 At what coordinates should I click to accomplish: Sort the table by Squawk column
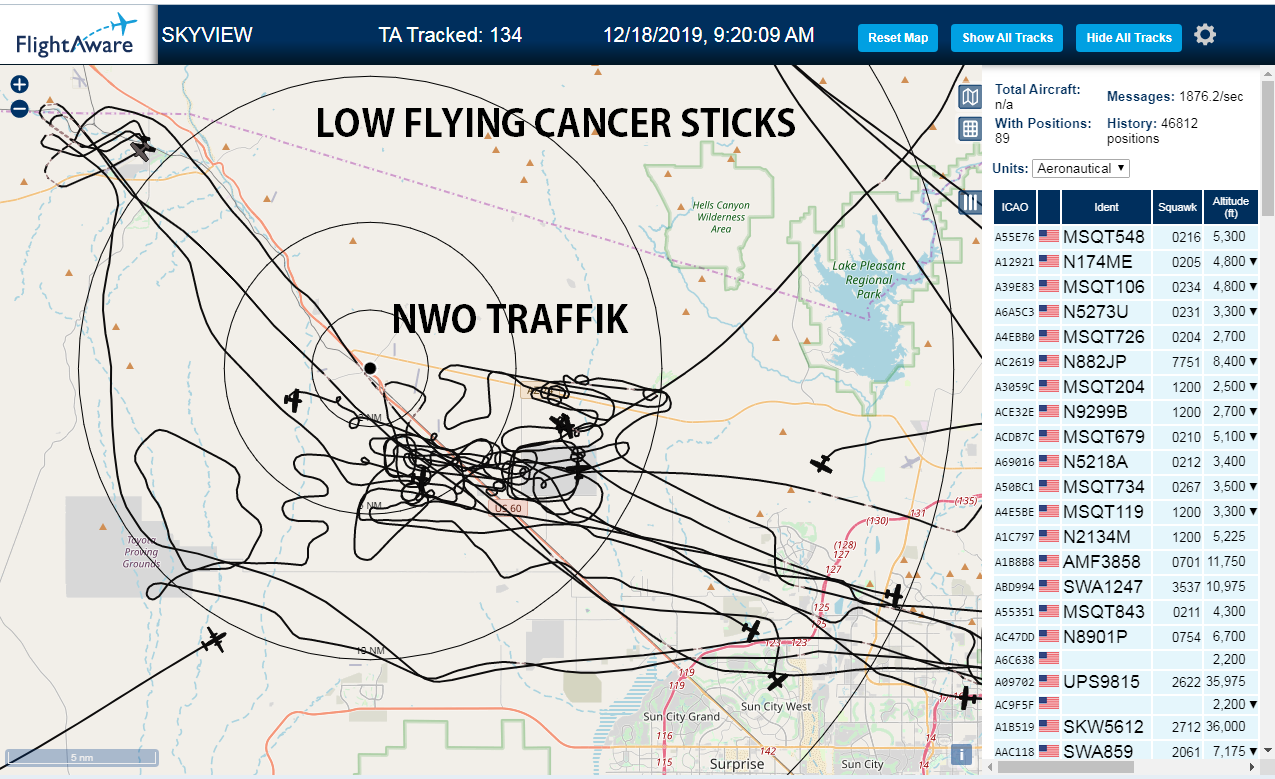tap(1177, 207)
